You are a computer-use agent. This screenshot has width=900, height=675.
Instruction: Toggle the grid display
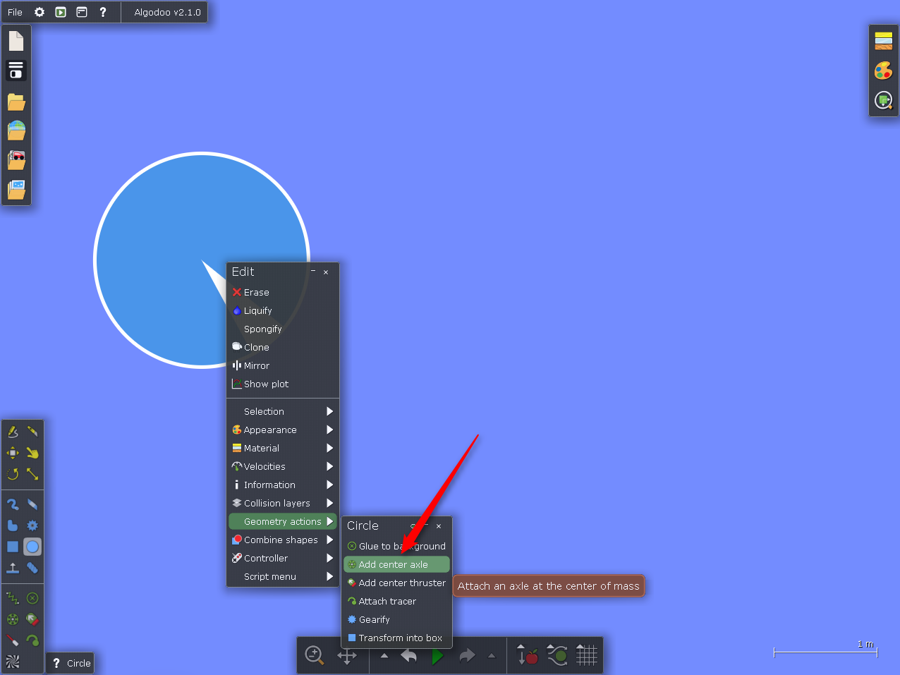coord(587,656)
